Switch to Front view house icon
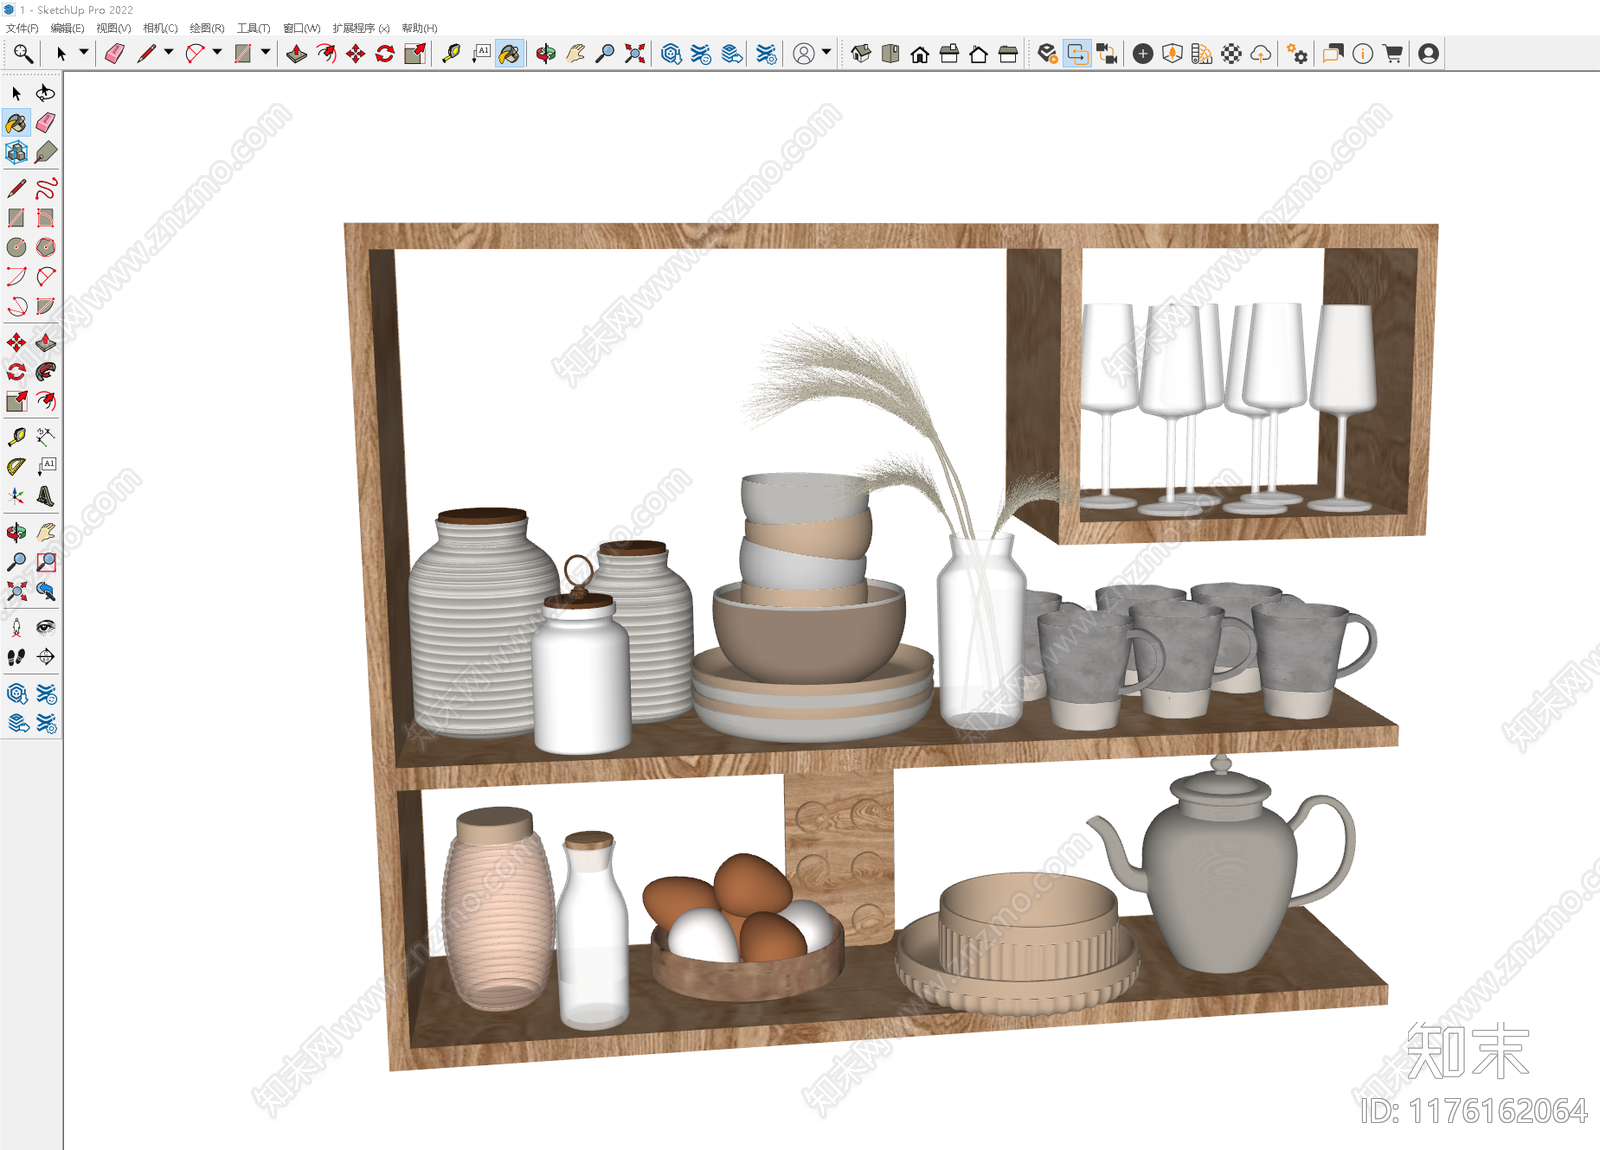 tap(920, 54)
